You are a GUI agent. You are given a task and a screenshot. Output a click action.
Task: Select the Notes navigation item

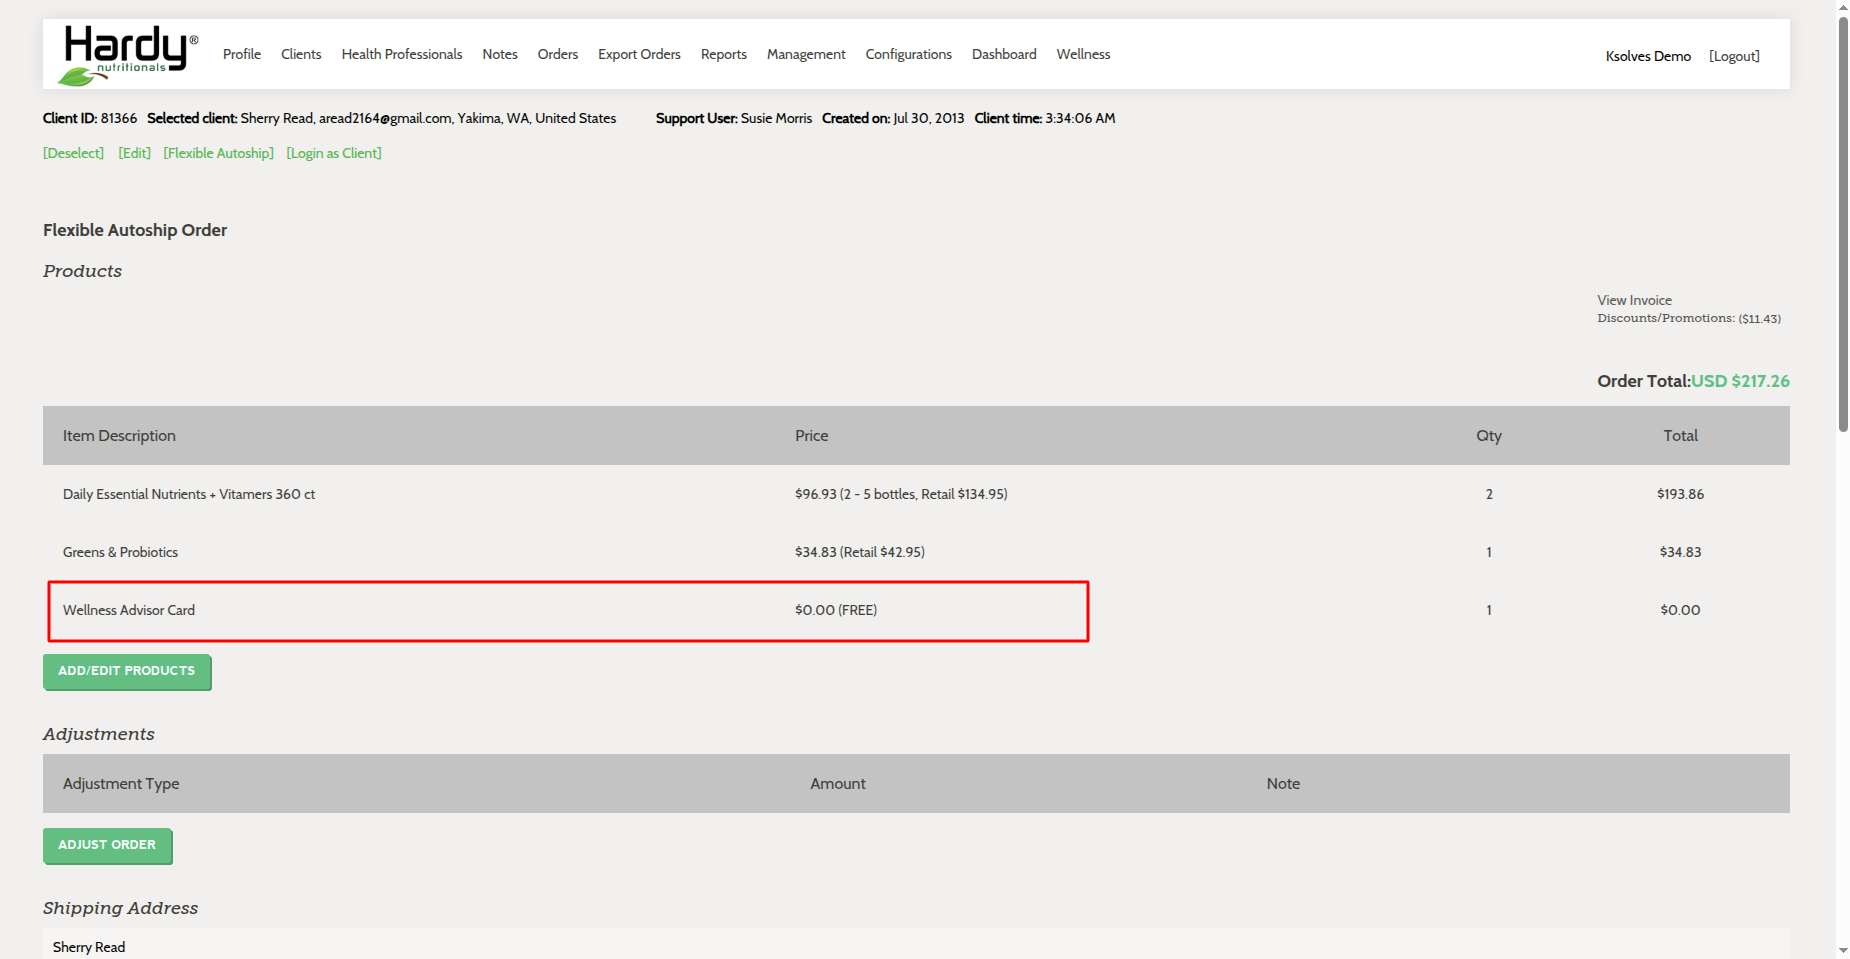499,54
